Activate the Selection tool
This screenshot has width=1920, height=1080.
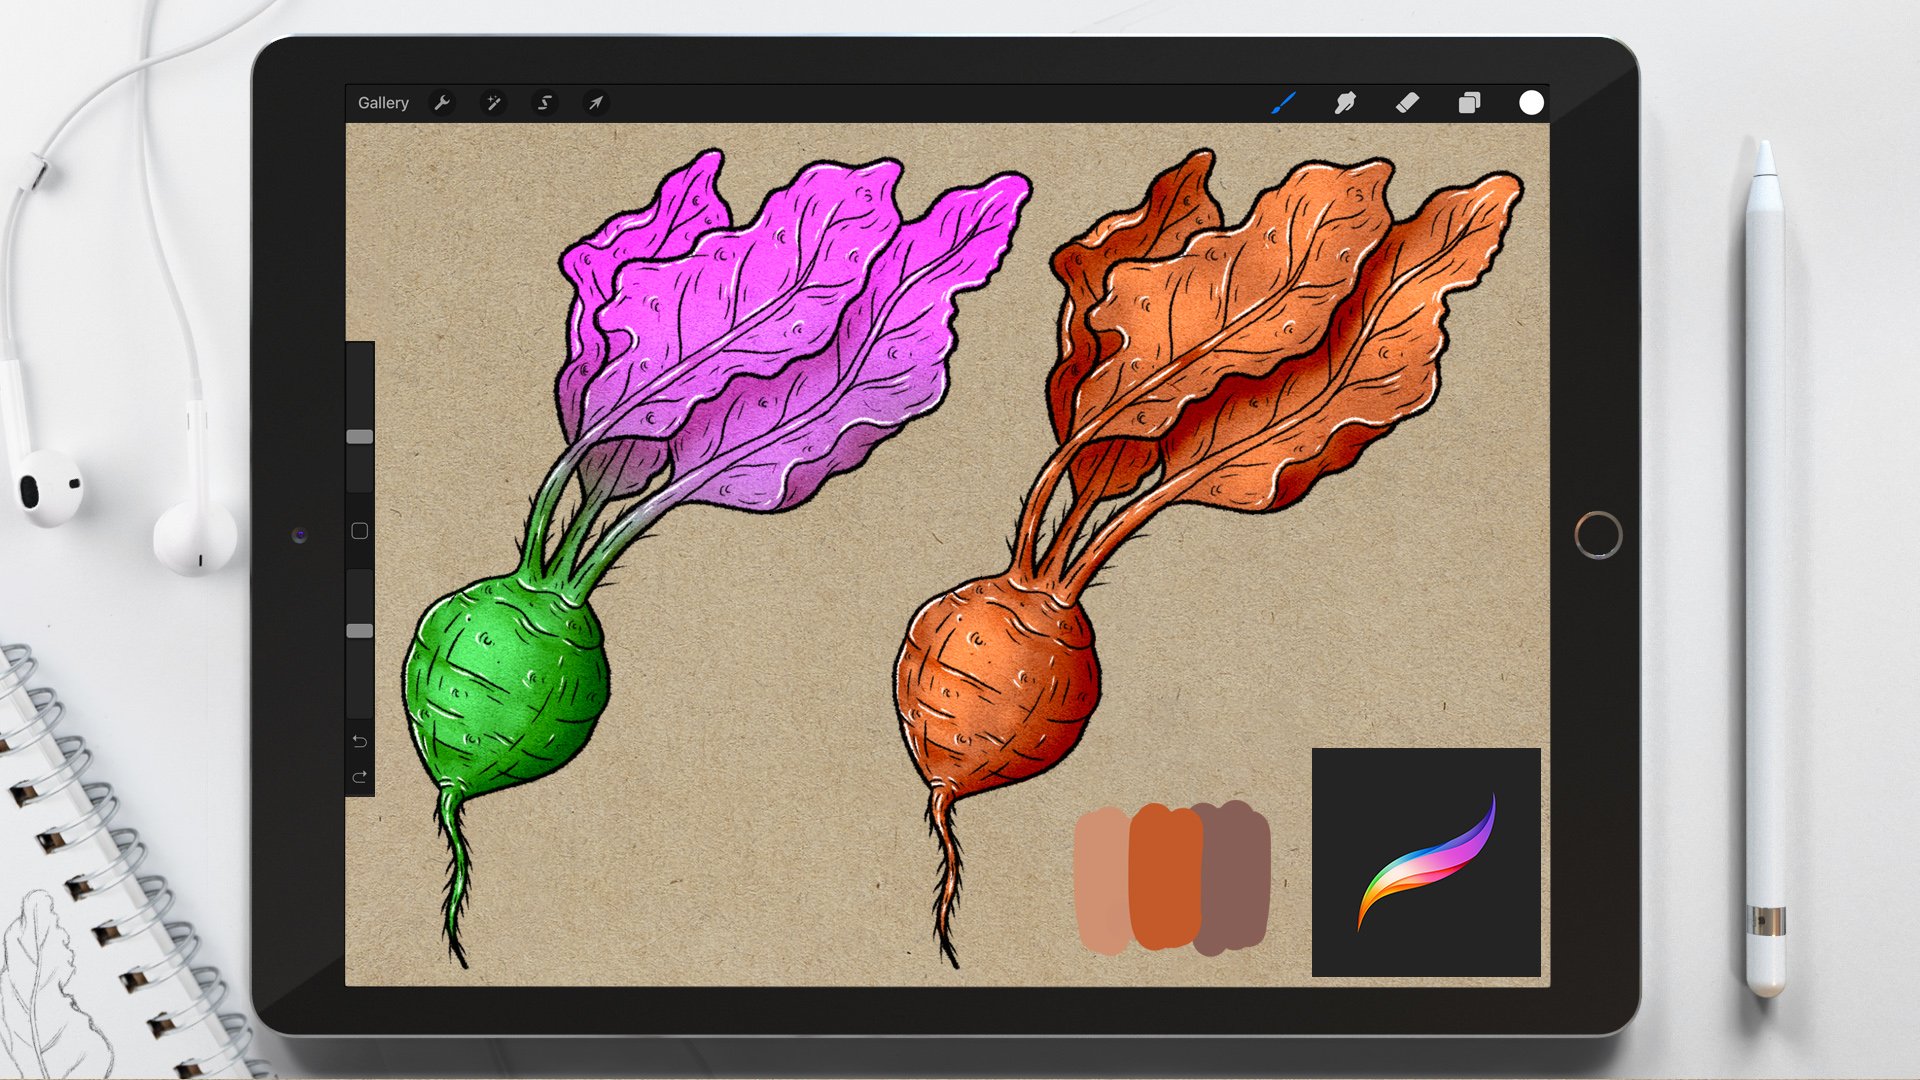click(x=545, y=103)
